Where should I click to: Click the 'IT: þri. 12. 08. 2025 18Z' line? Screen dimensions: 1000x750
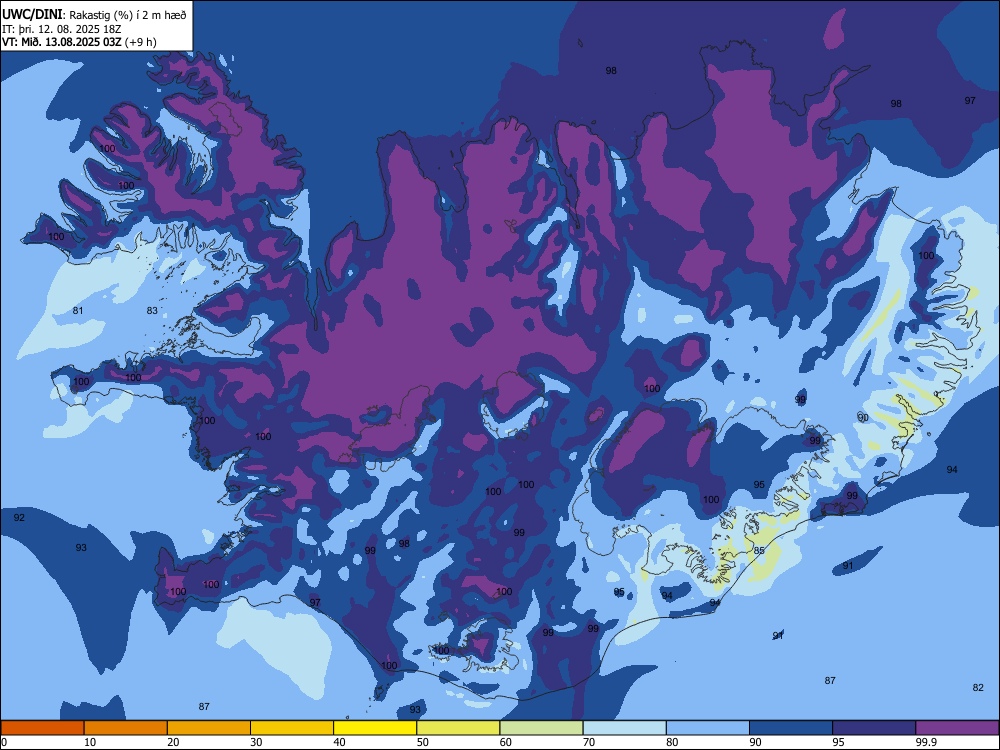click(61, 29)
